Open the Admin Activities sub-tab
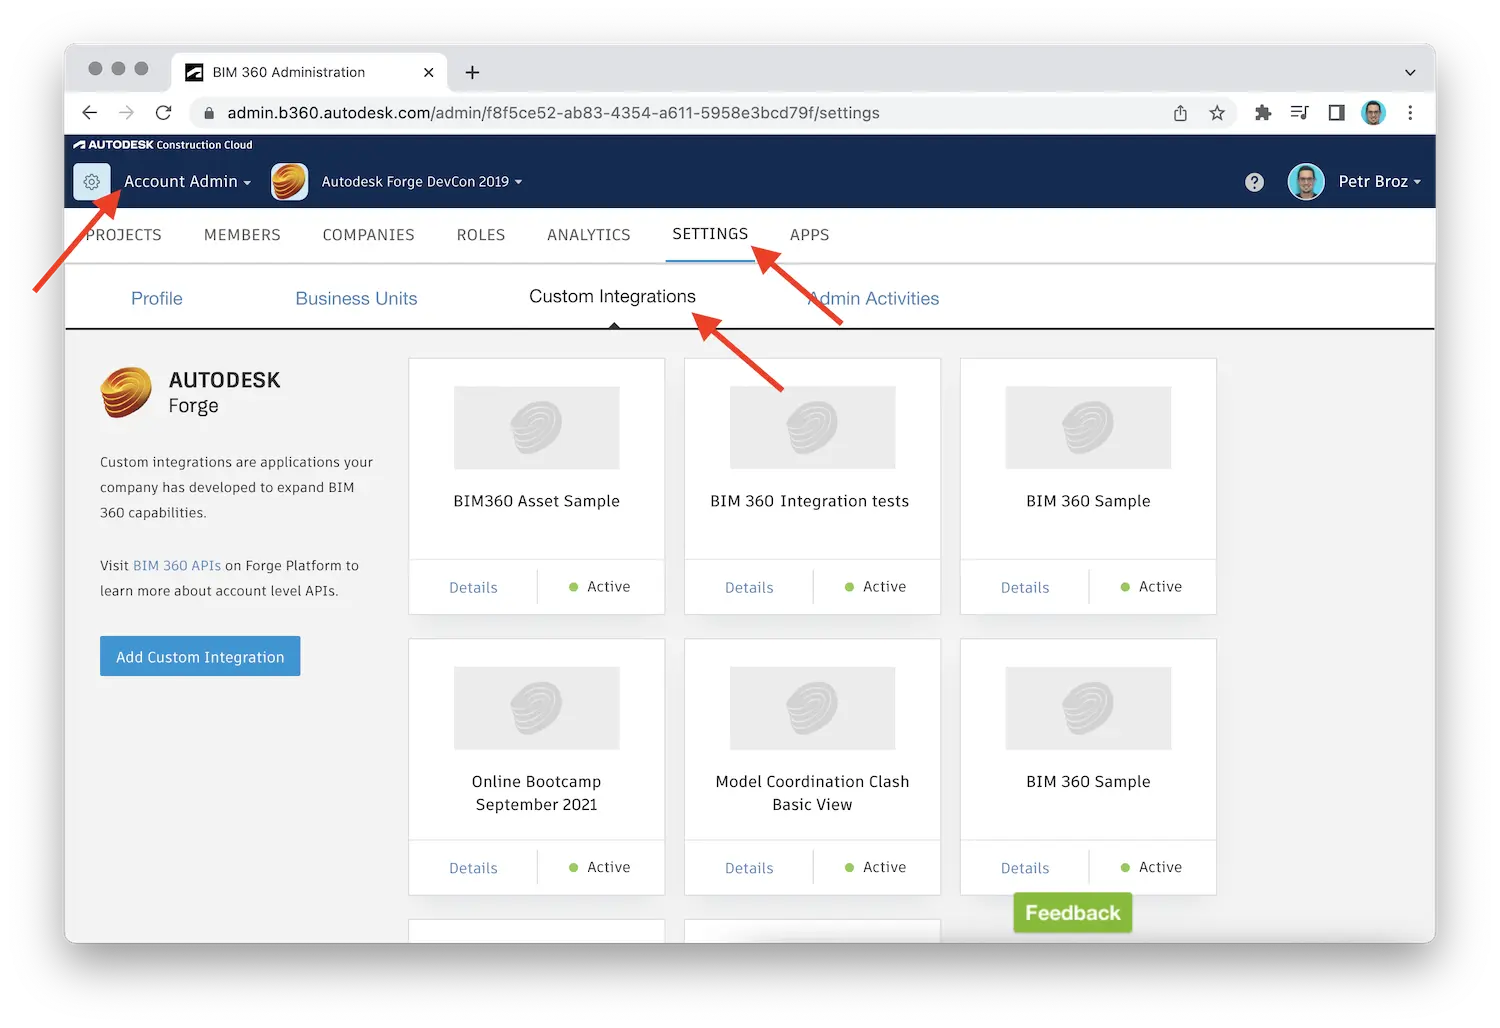Viewport: 1500px width, 1028px height. click(x=874, y=298)
